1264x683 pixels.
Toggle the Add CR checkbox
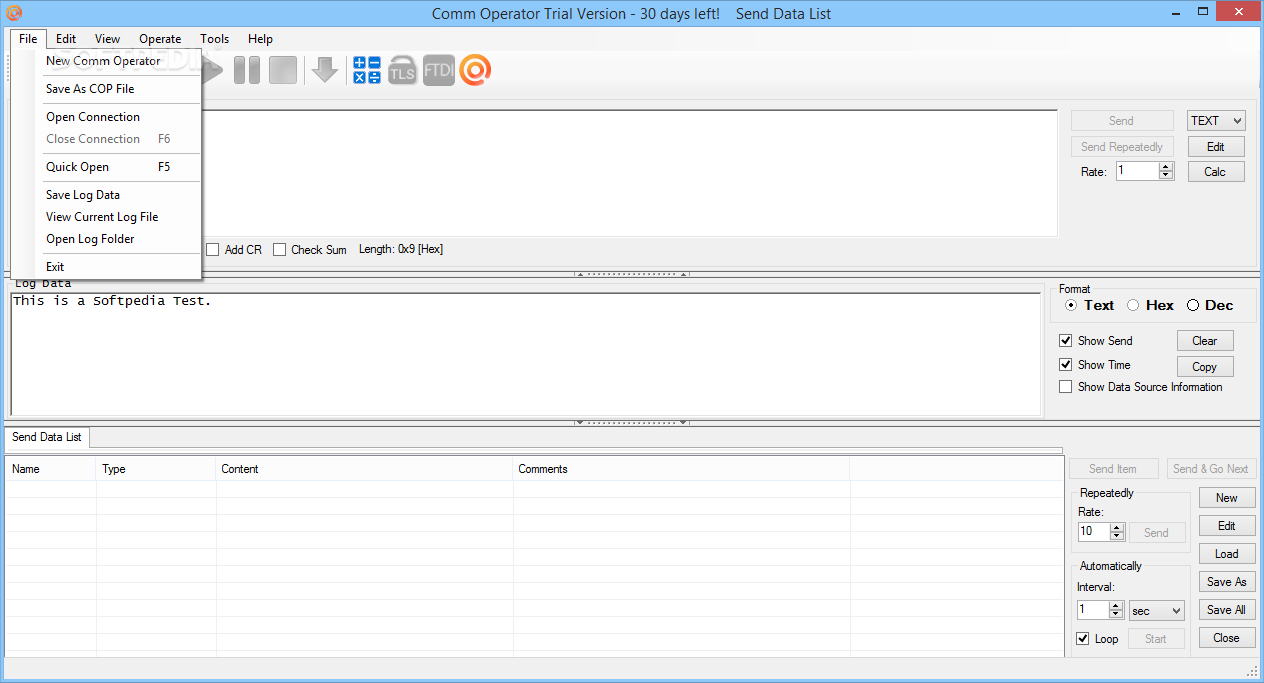[212, 249]
